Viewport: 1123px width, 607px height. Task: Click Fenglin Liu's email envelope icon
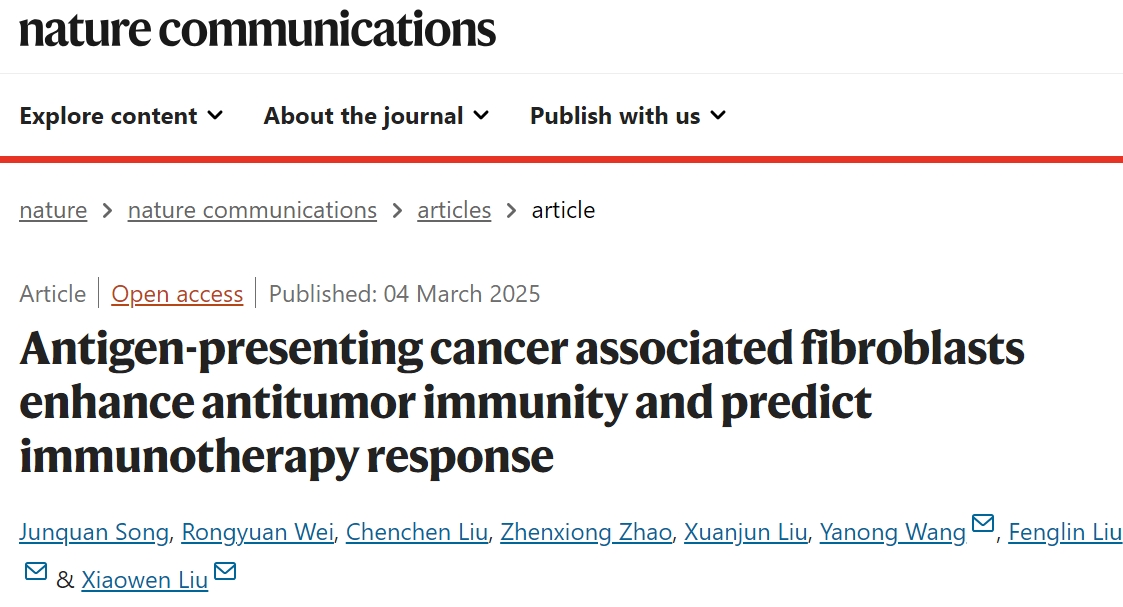point(36,571)
